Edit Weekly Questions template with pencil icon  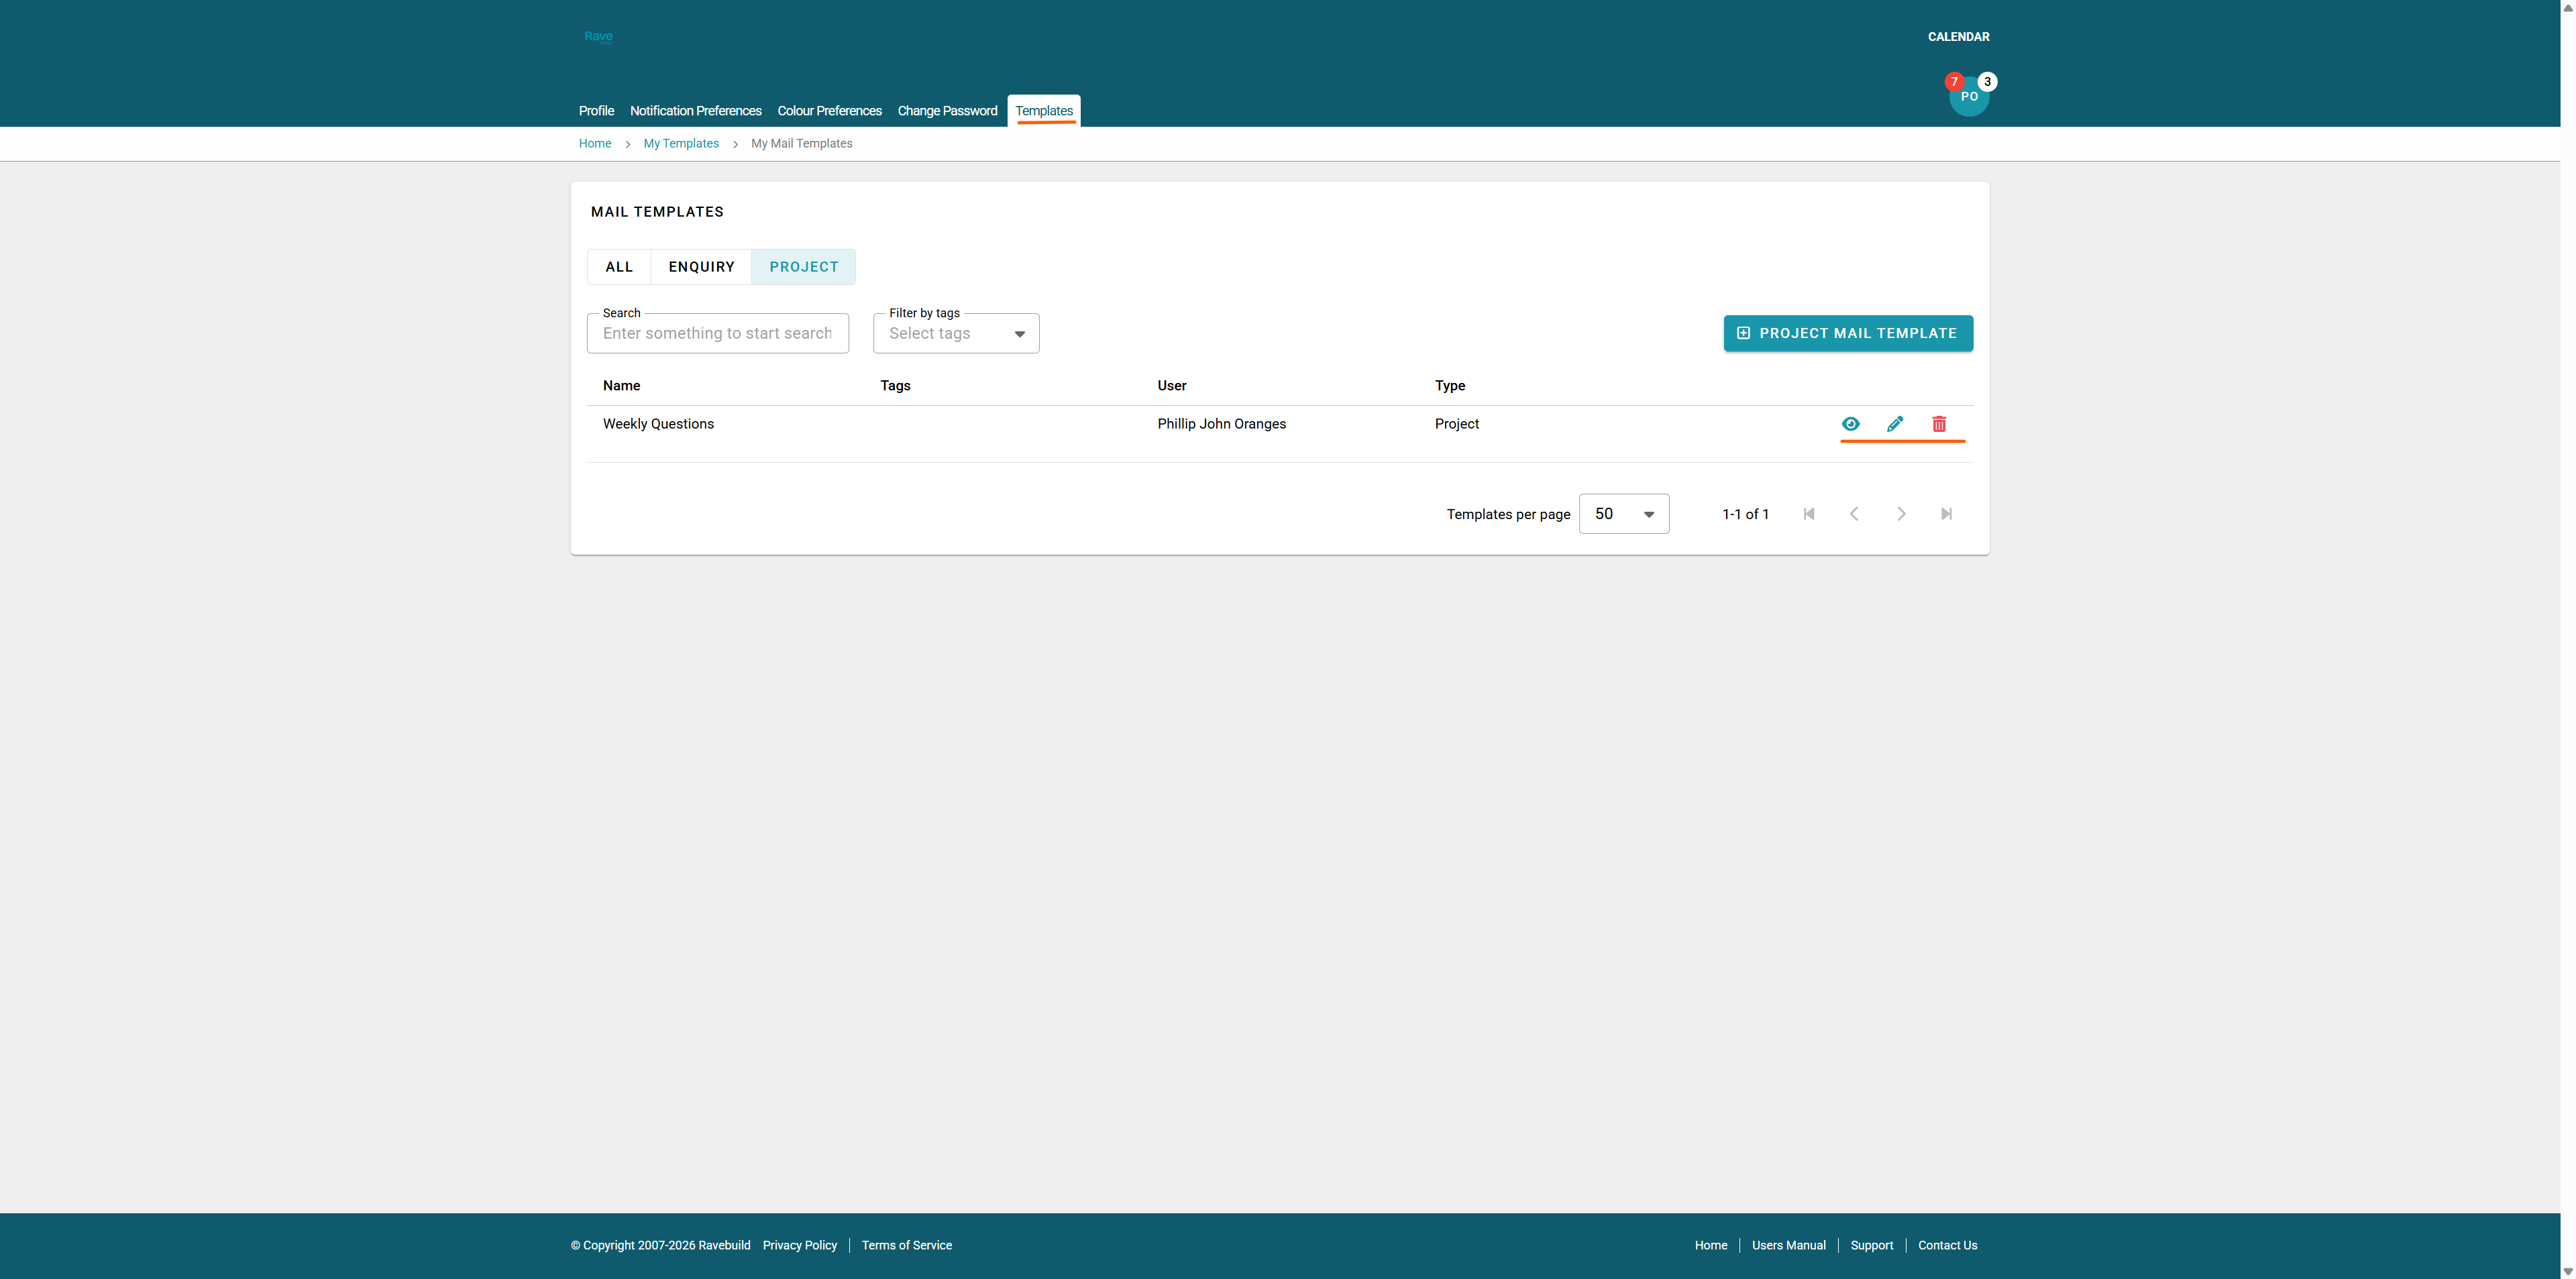point(1894,424)
